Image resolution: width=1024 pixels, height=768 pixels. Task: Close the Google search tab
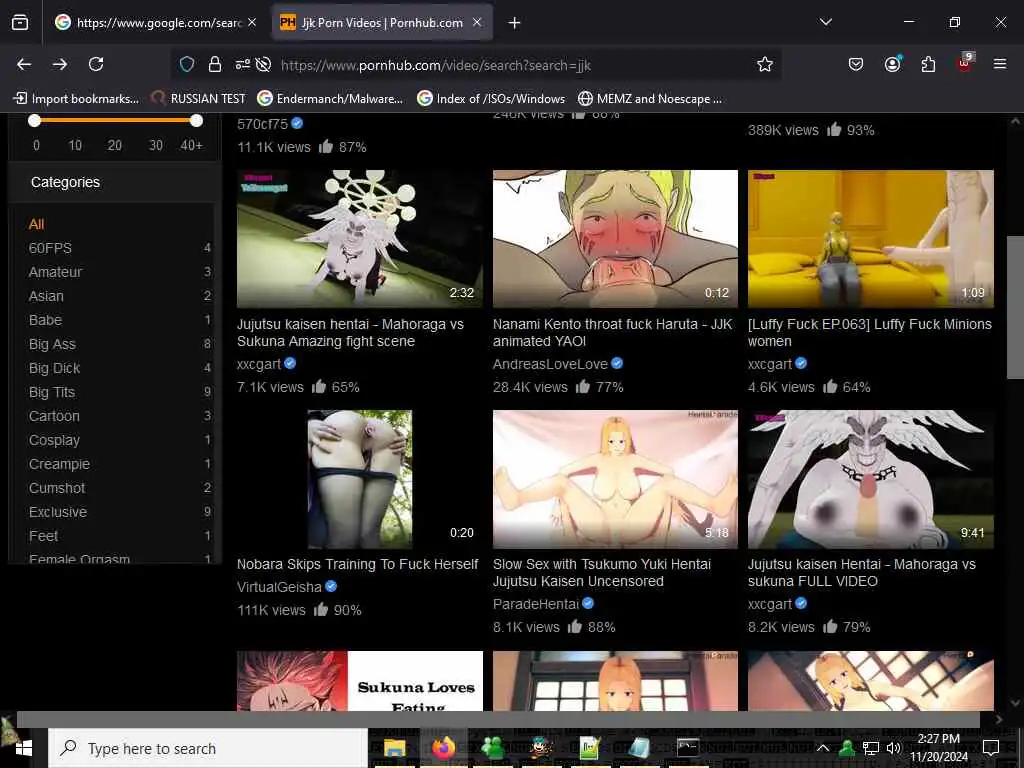[x=252, y=22]
